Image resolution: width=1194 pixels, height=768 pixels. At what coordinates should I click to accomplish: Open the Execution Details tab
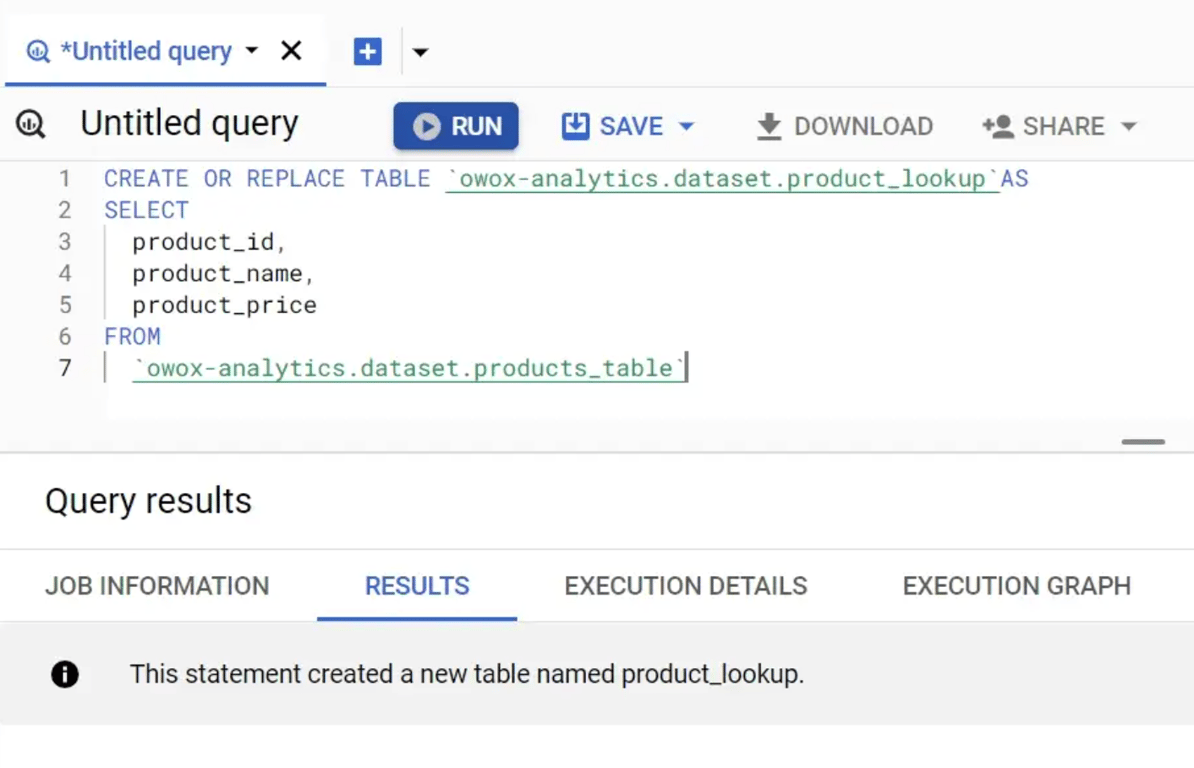(685, 586)
